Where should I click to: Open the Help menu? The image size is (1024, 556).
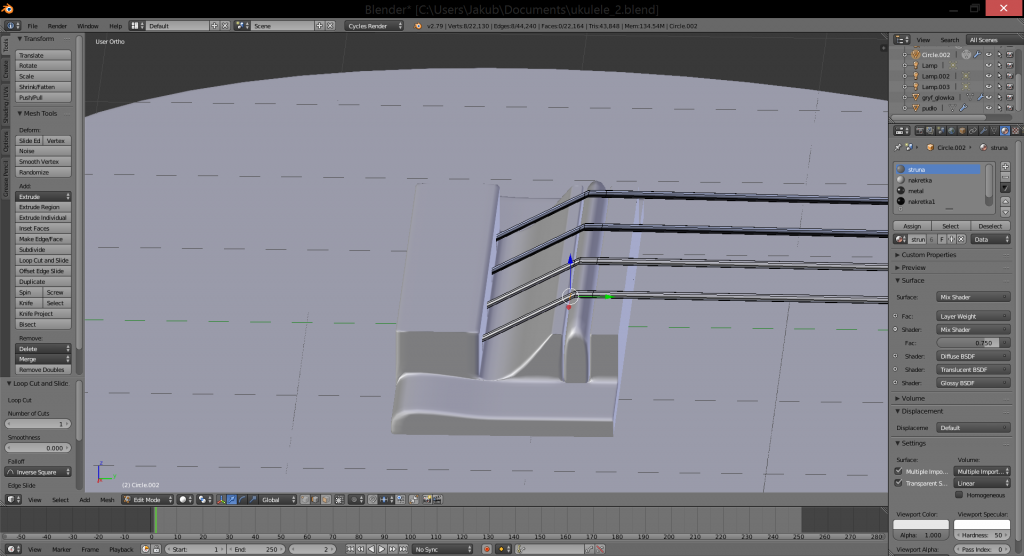tap(115, 26)
